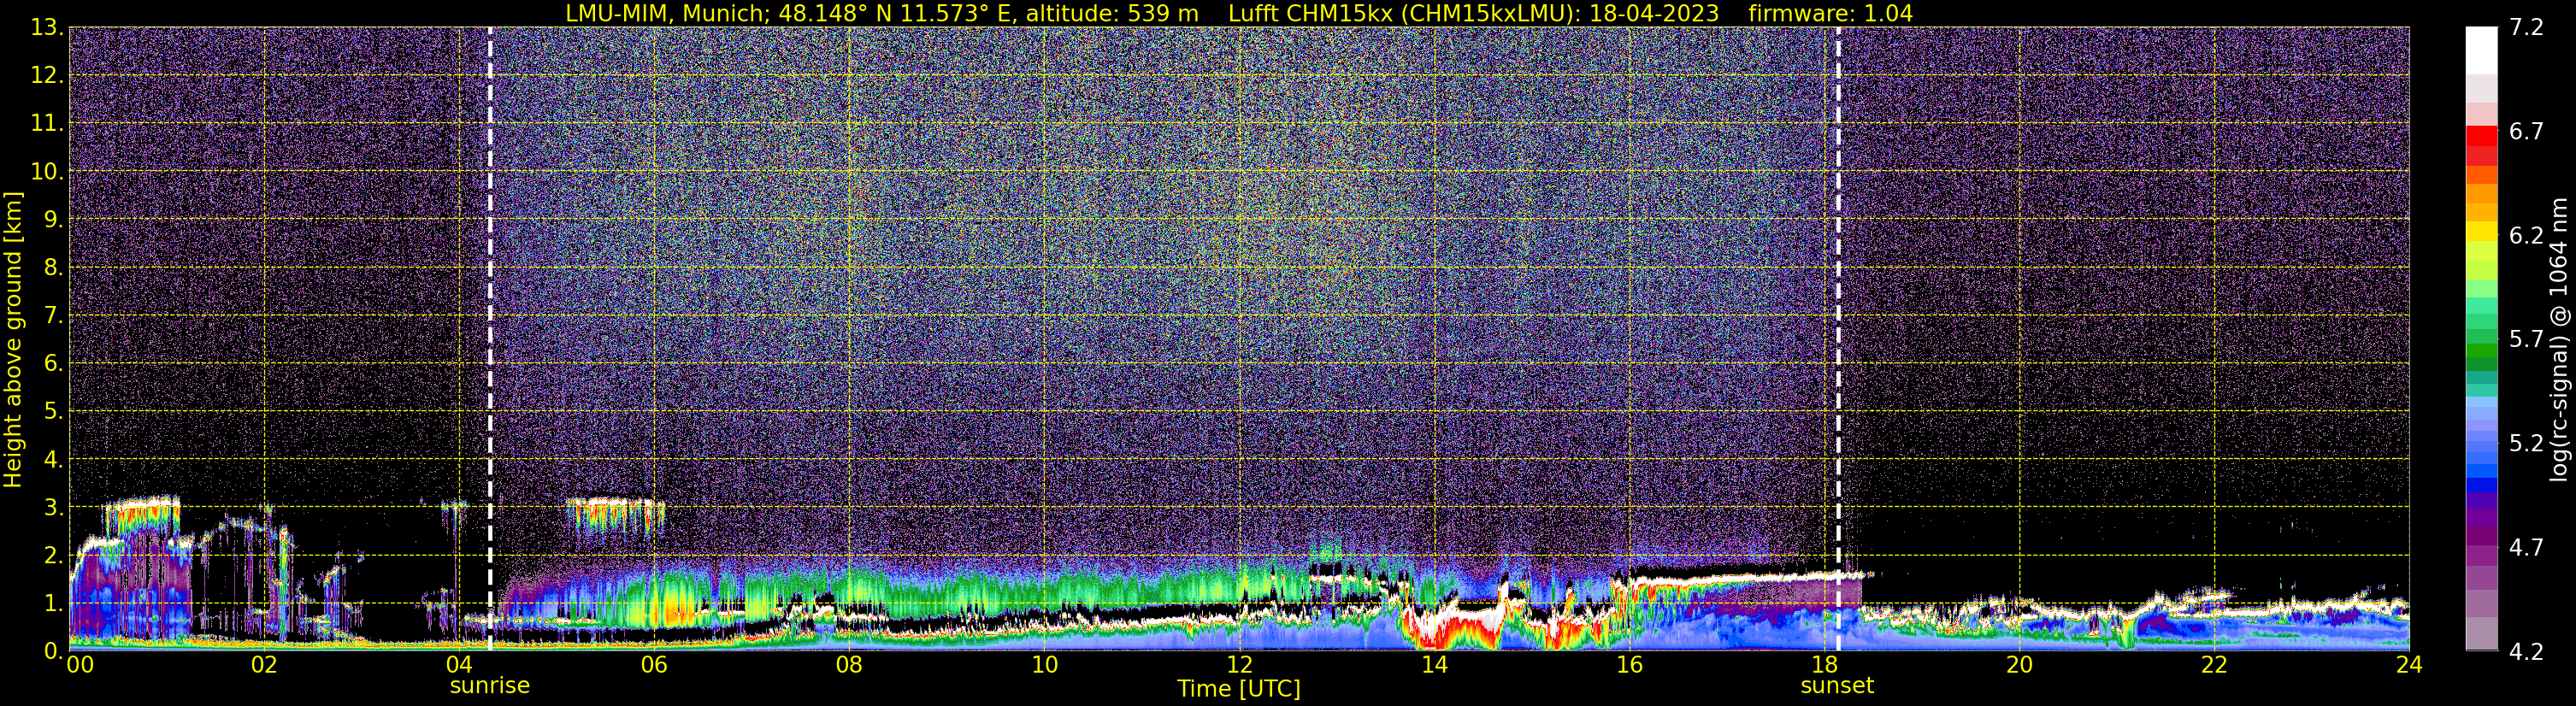This screenshot has height=706, width=2576.
Task: Click the height axis tick label '10.'
Action: click(x=48, y=171)
